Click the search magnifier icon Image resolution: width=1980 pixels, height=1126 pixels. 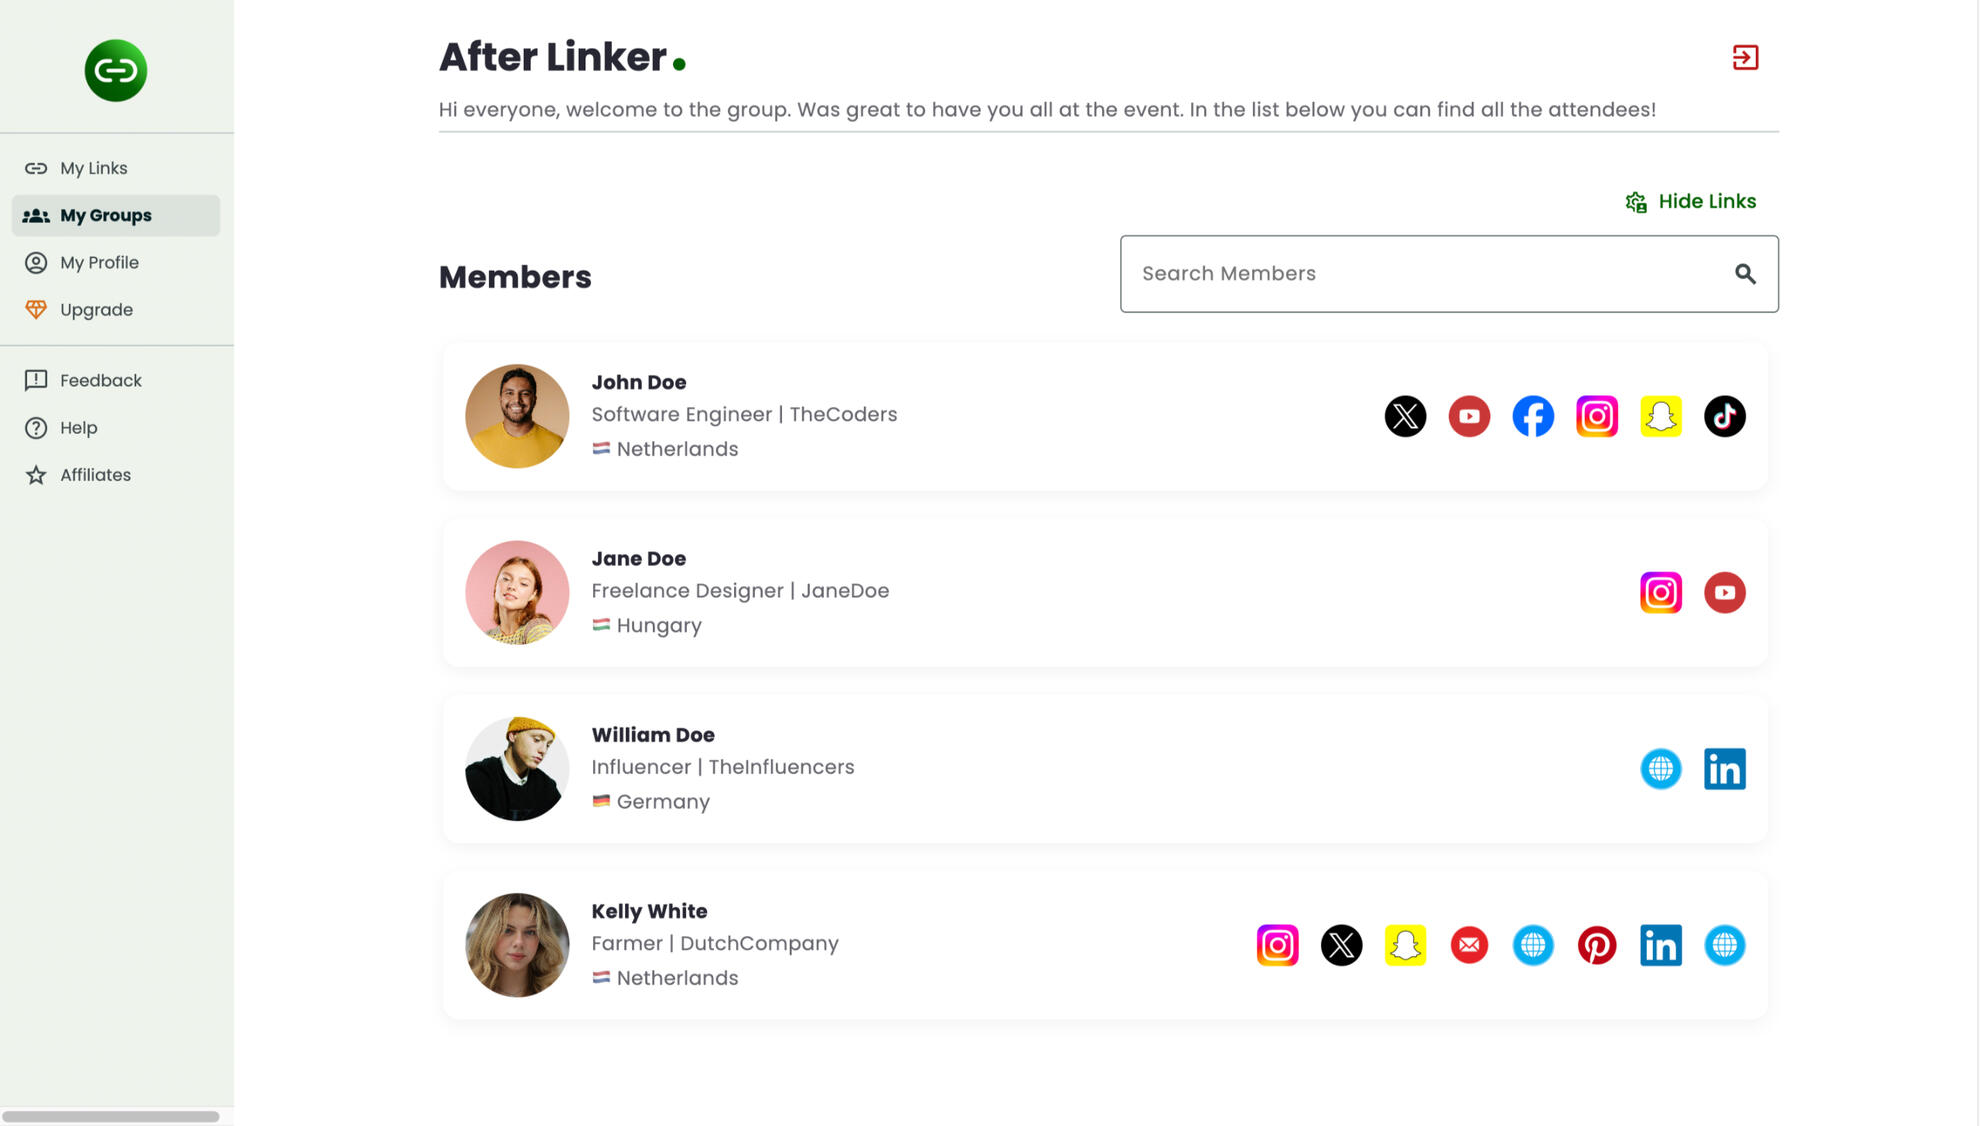tap(1745, 274)
